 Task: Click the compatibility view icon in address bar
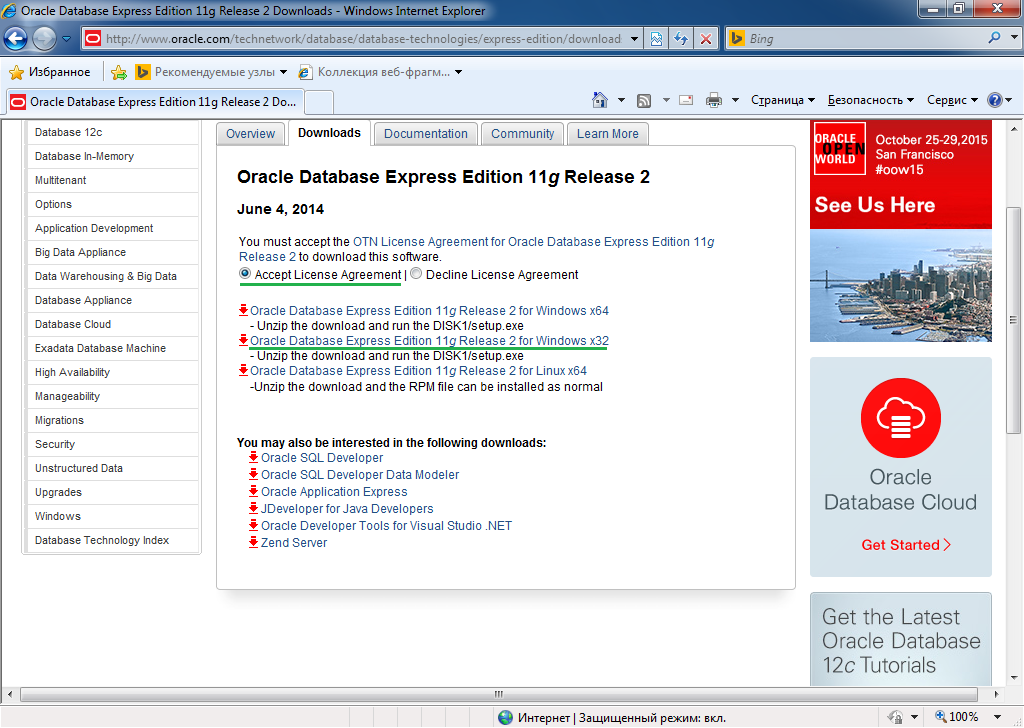pos(656,39)
